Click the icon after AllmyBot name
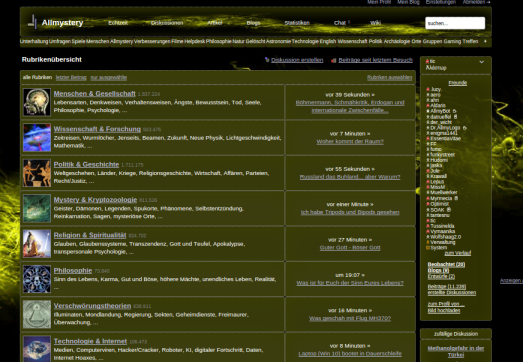Screen dimensions: 523x362 click(x=454, y=111)
